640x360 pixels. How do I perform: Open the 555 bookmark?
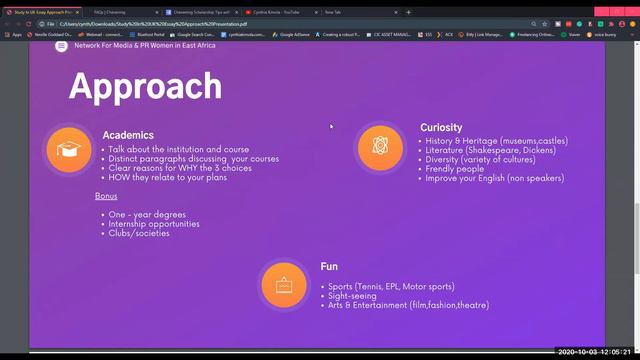[425, 35]
